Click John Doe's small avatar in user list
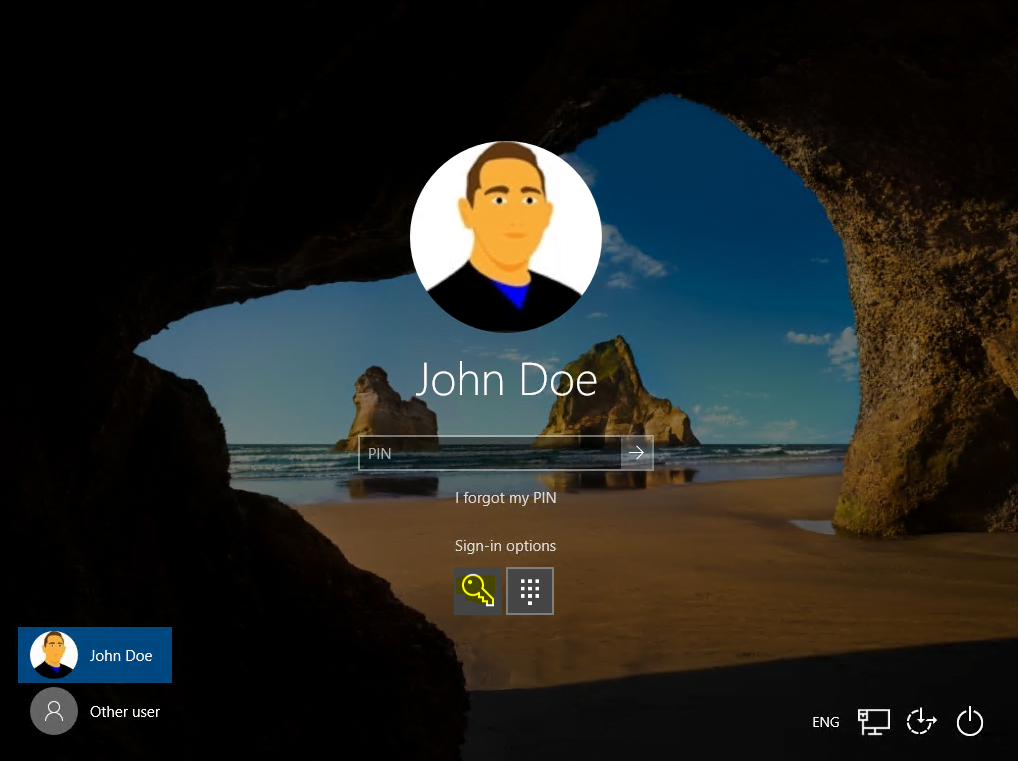 pyautogui.click(x=54, y=655)
